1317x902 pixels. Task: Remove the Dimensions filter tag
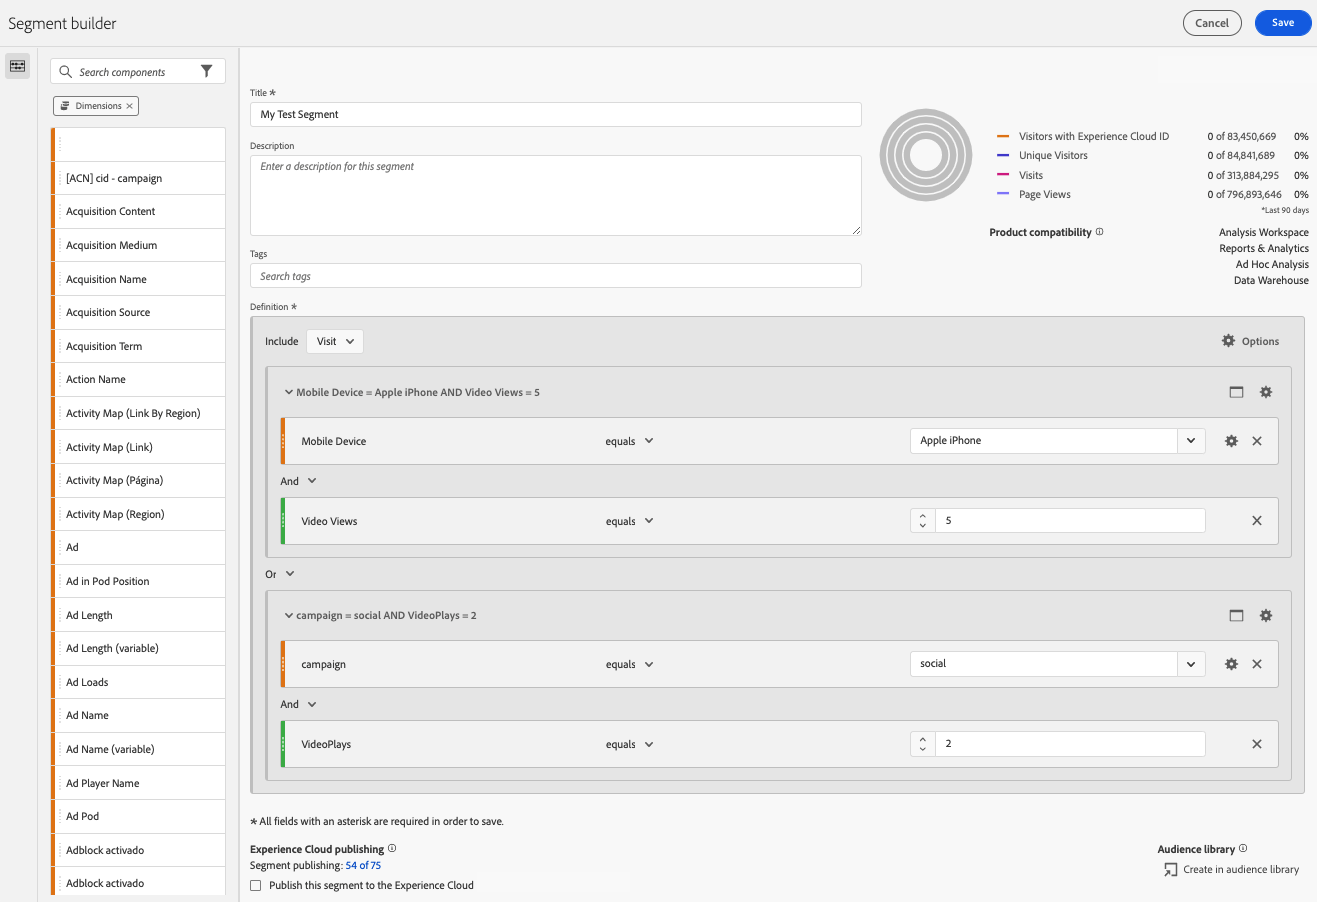[129, 106]
